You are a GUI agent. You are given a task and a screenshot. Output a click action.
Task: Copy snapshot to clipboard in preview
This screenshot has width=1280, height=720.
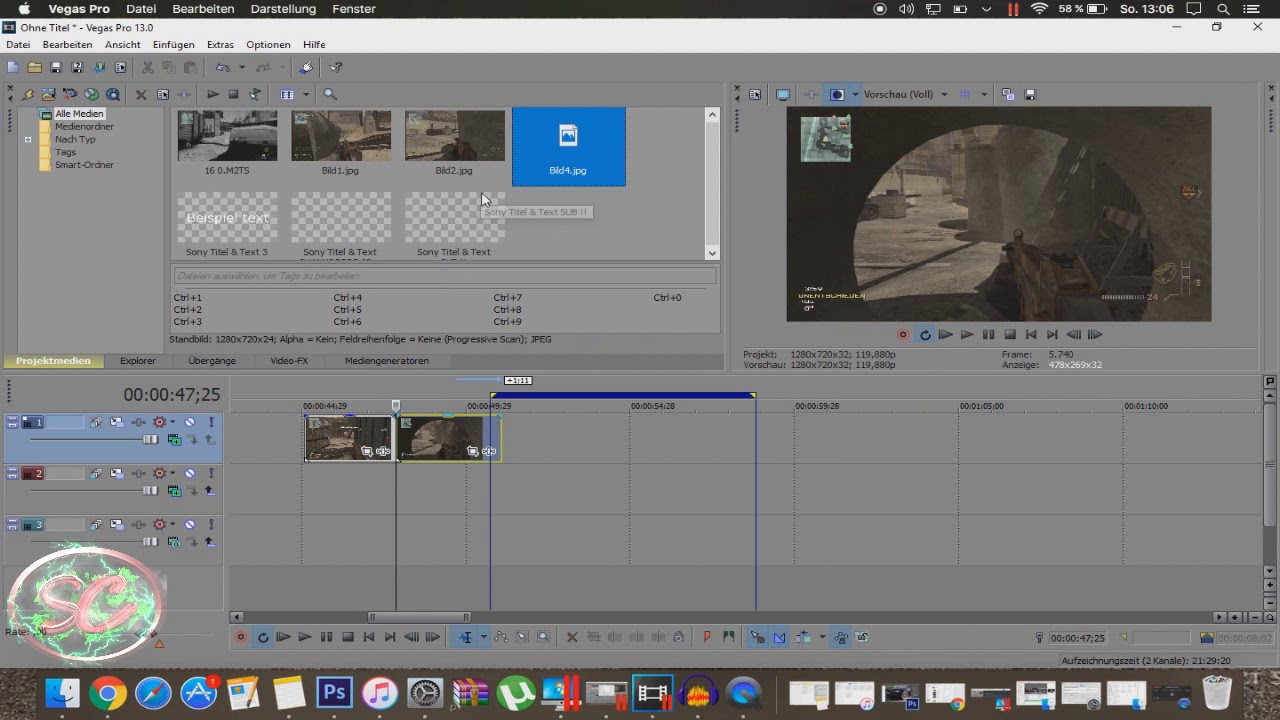click(x=1008, y=94)
